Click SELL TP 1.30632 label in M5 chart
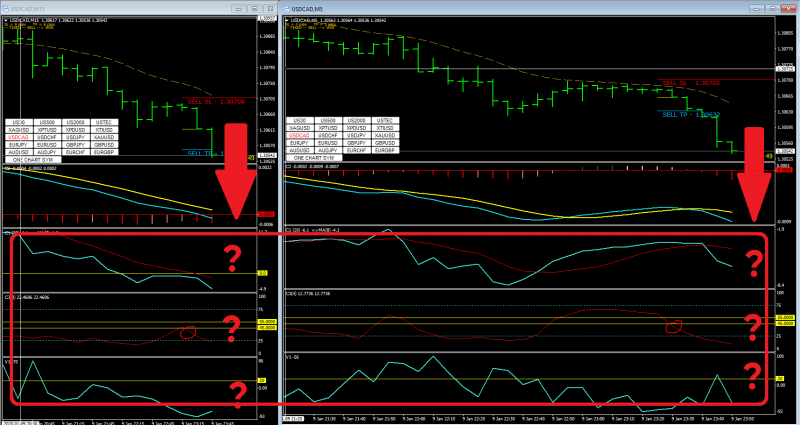Screen dimensions: 800x425 [x=691, y=115]
